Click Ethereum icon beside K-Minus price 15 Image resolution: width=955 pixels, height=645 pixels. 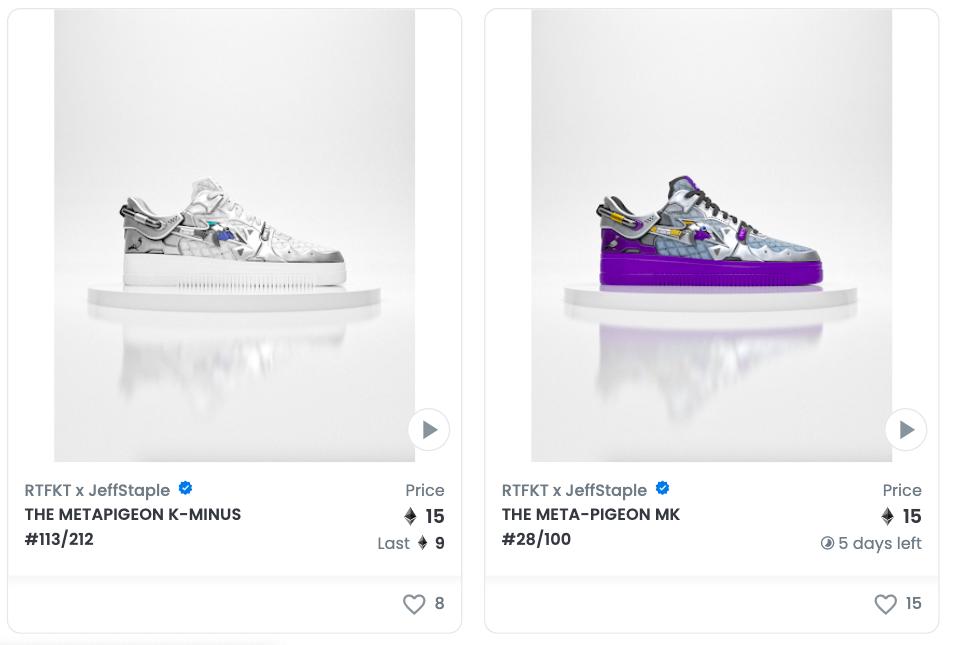coord(411,516)
